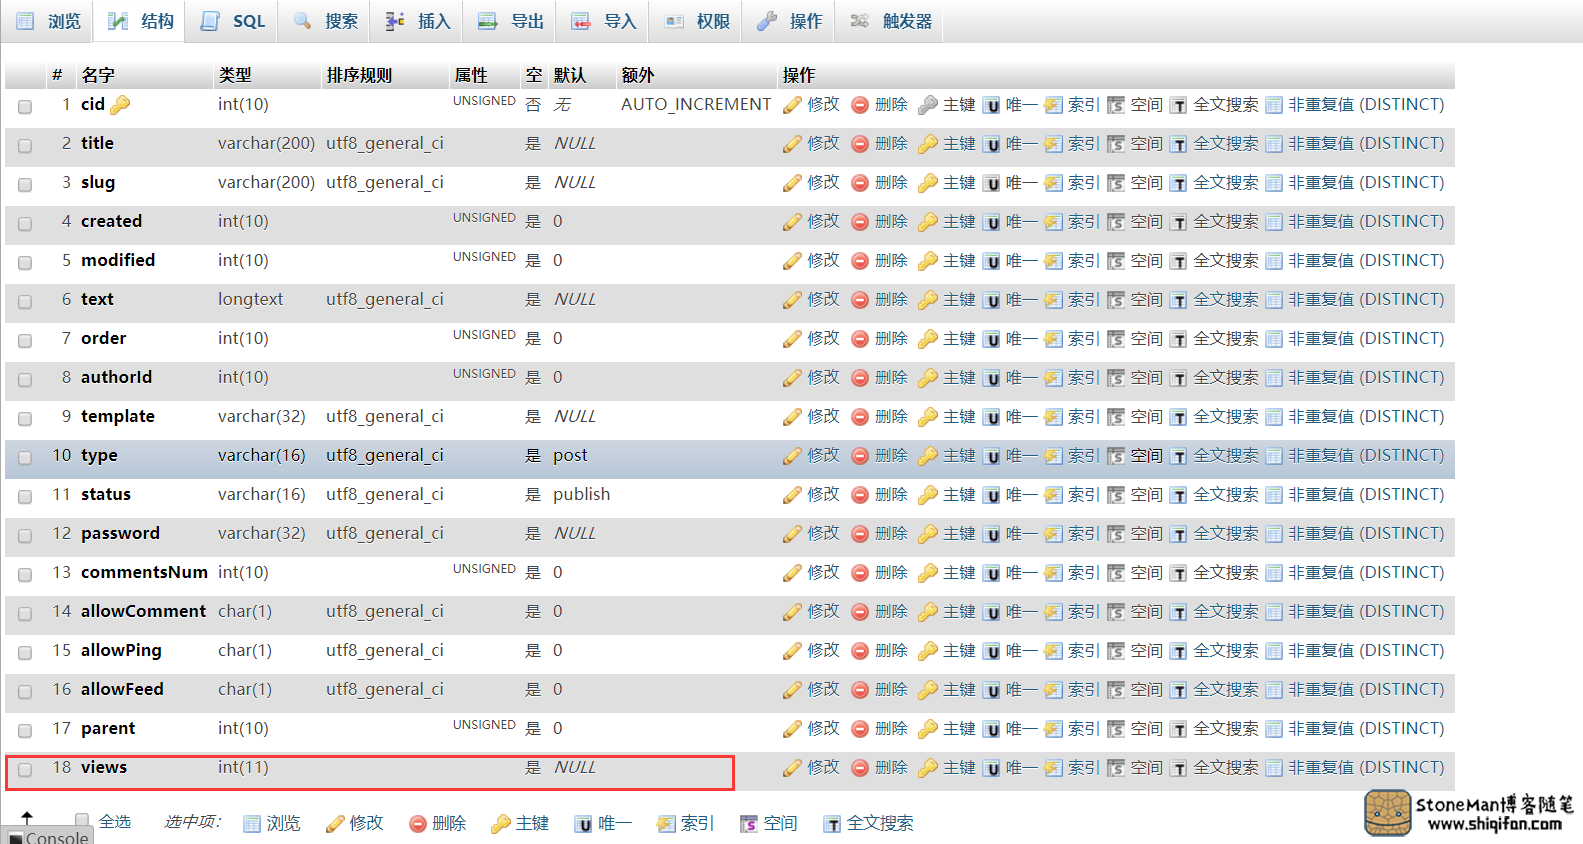Click 全文搜索 link in the bottom action bar
The width and height of the screenshot is (1583, 844).
coord(880,823)
